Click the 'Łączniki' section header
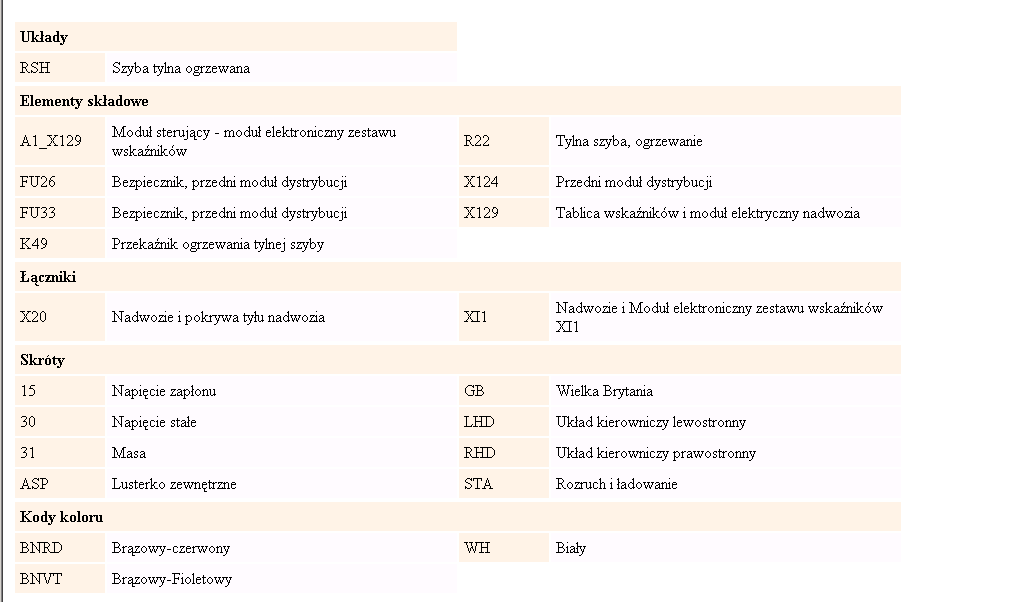1009x602 pixels. (48, 277)
